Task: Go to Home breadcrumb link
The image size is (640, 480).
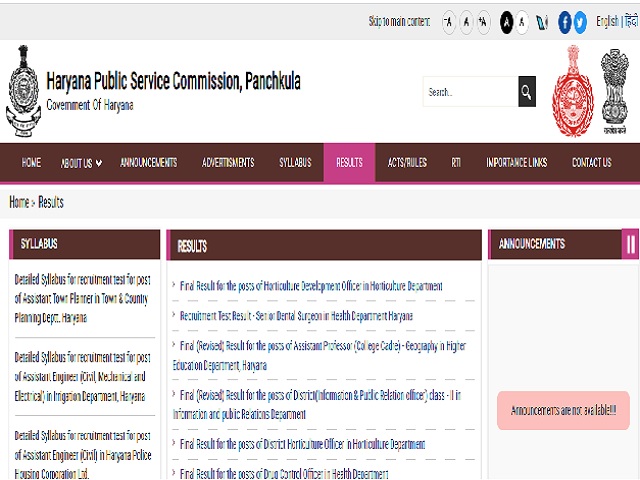Action: click(x=19, y=202)
